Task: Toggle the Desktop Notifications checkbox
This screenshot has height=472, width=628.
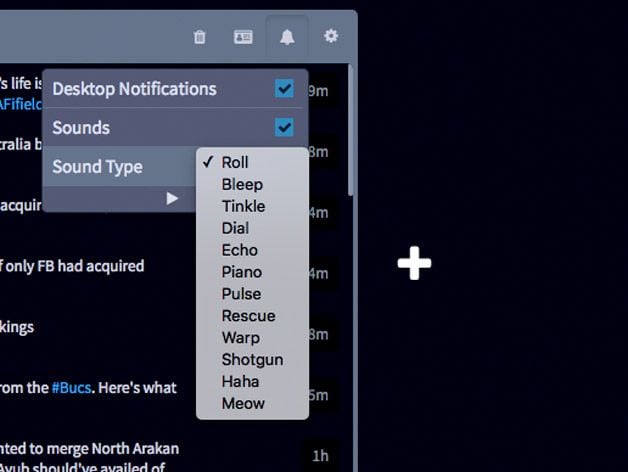Action: [x=284, y=89]
